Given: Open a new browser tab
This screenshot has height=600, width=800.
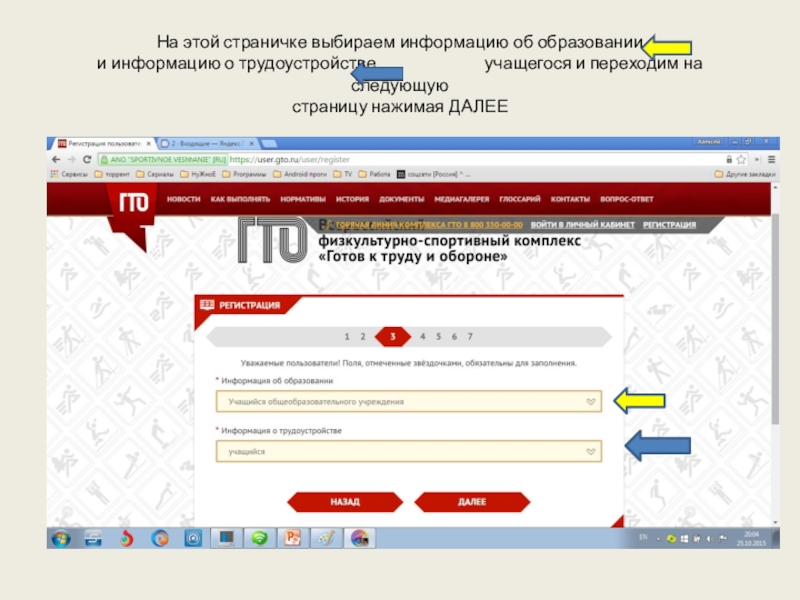Looking at the screenshot, I should [269, 144].
